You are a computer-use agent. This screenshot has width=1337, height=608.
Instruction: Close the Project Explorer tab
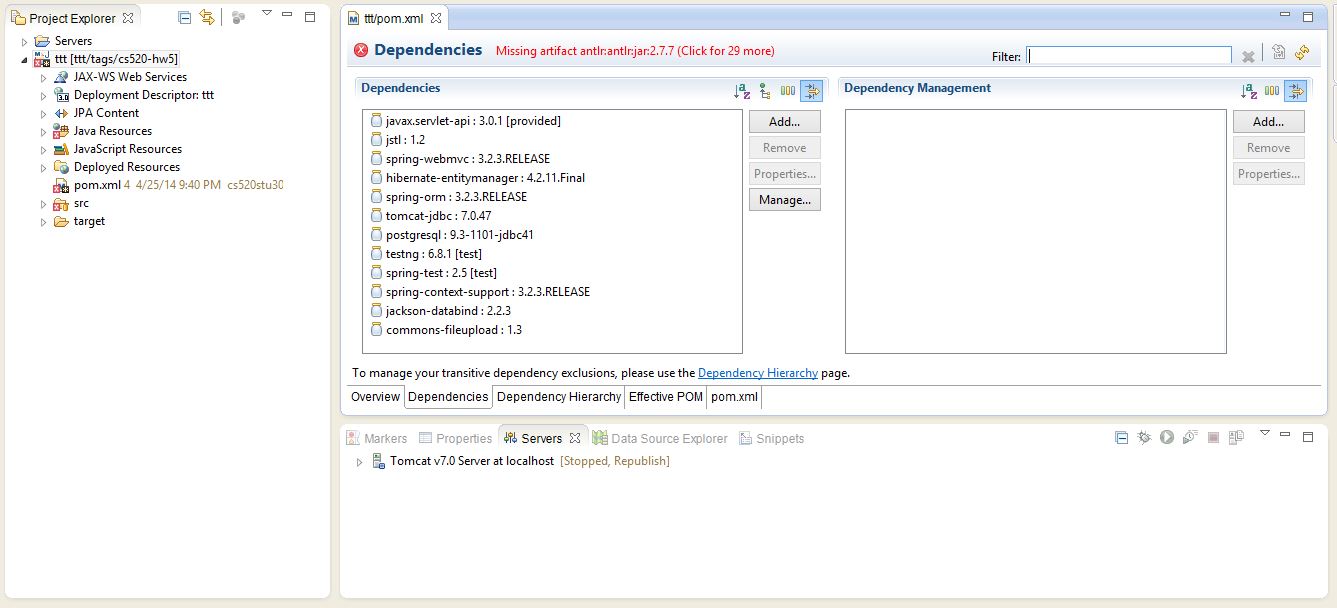point(128,18)
